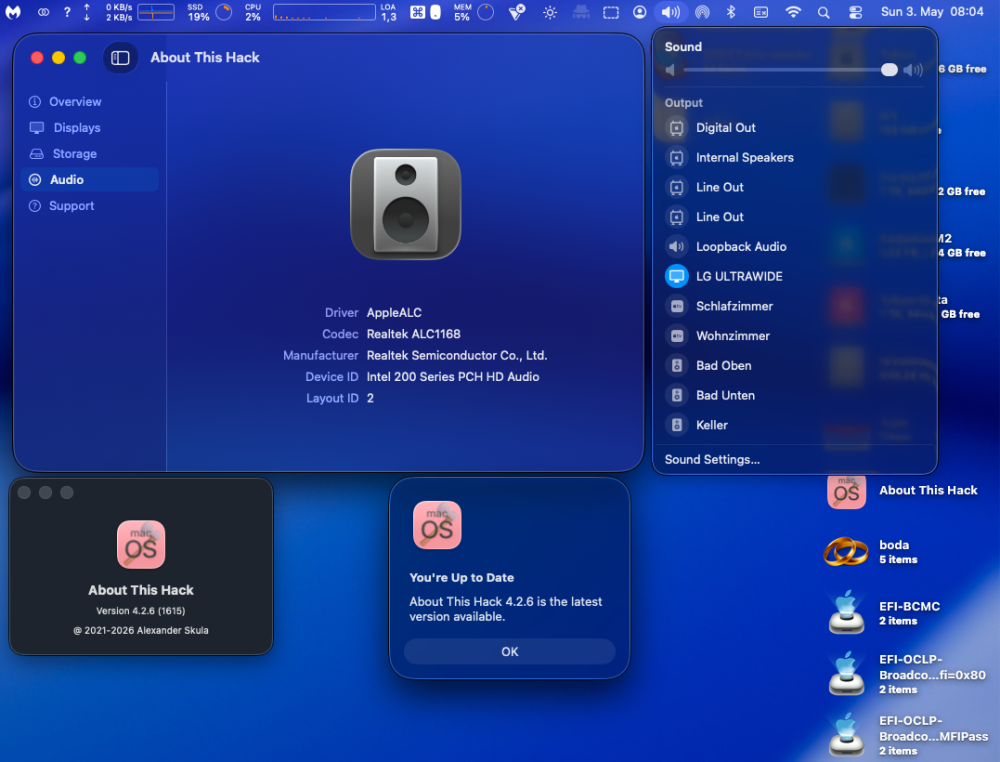Image resolution: width=1000 pixels, height=762 pixels.
Task: Open the Support section
Action: coord(89,206)
